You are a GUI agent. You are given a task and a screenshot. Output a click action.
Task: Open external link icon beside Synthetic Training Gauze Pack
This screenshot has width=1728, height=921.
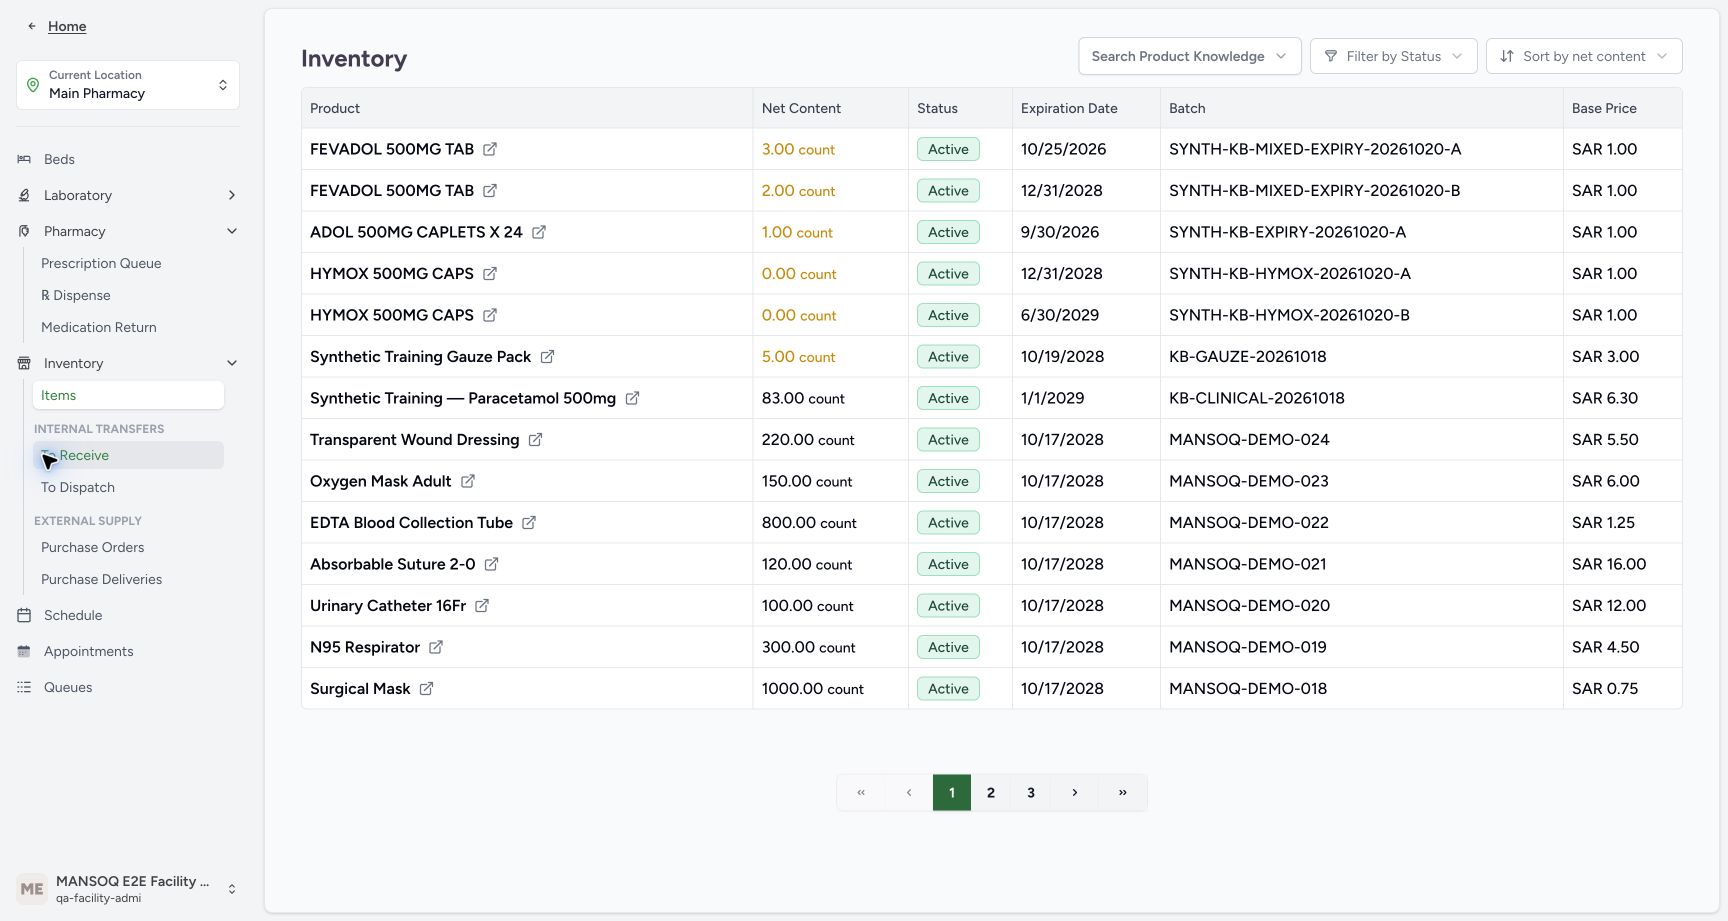point(547,357)
